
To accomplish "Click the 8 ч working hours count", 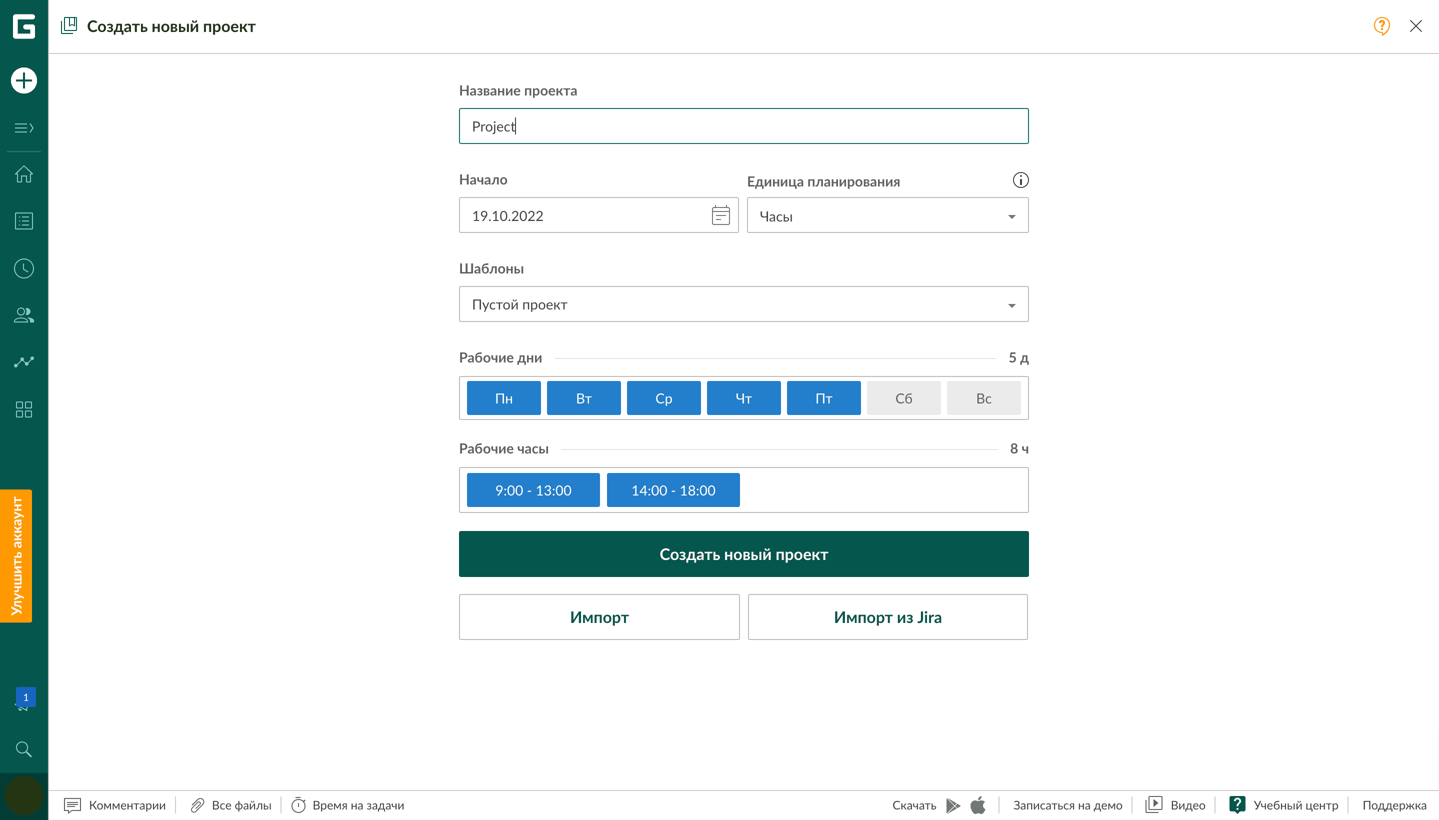I will click(x=1019, y=448).
